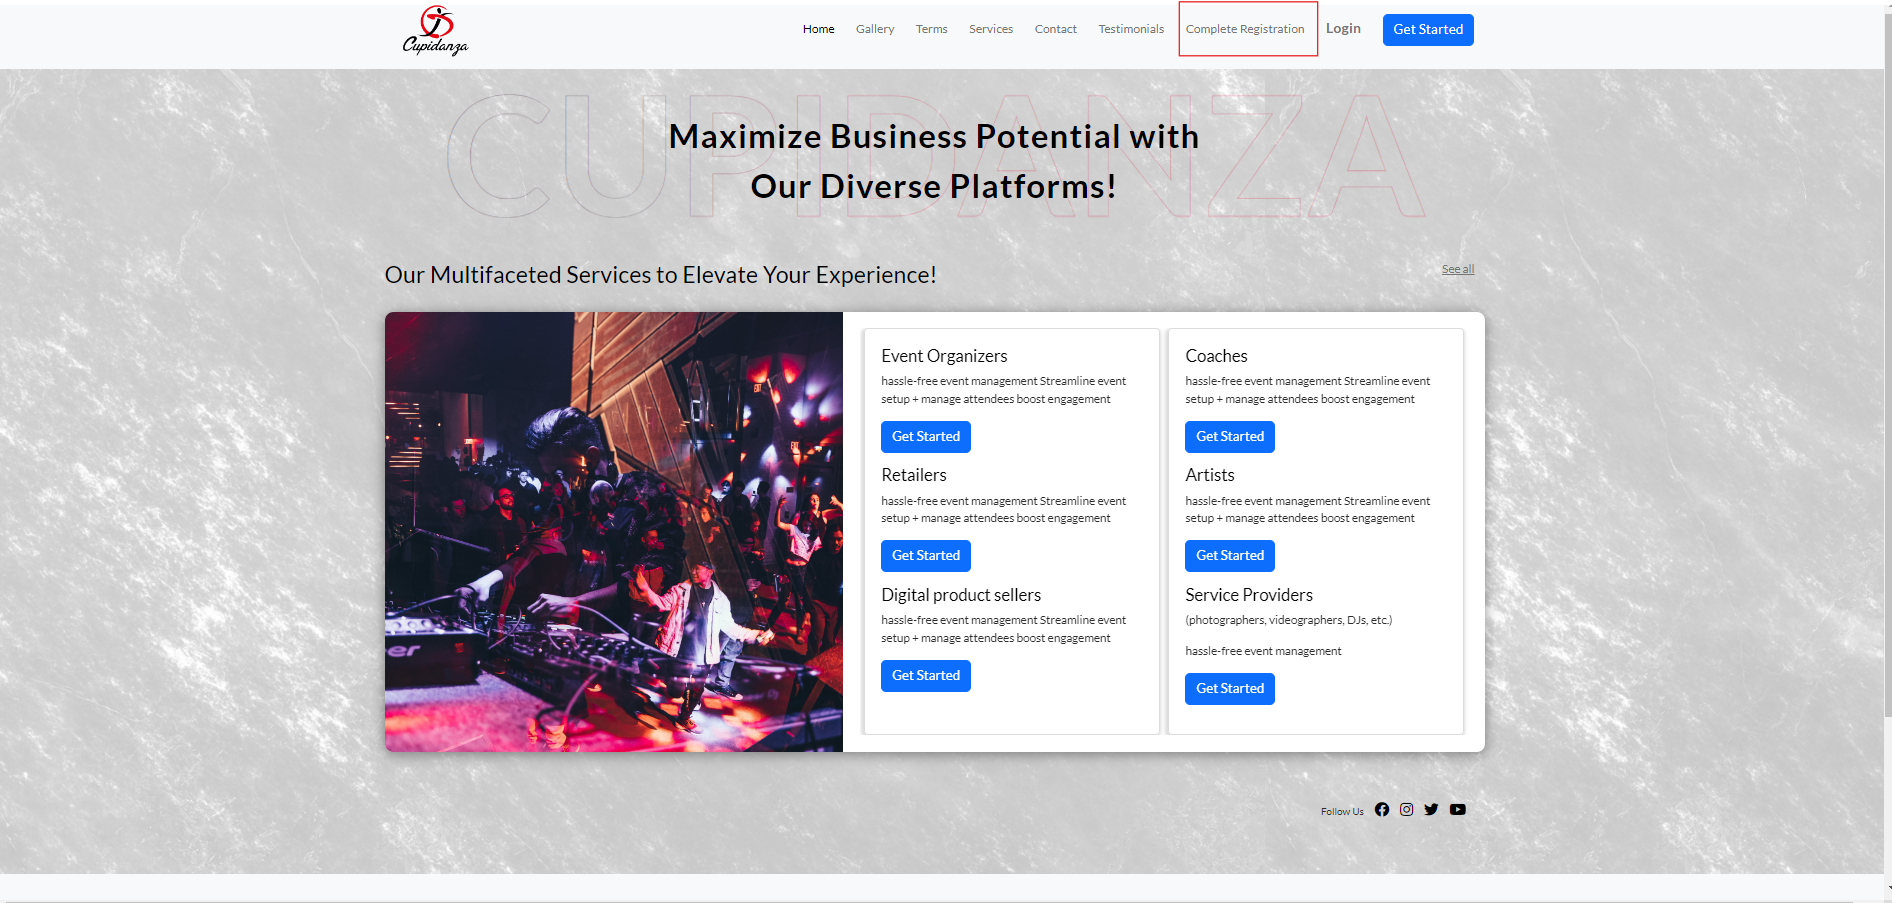
Task: Open the YouTube social icon
Action: tap(1457, 810)
